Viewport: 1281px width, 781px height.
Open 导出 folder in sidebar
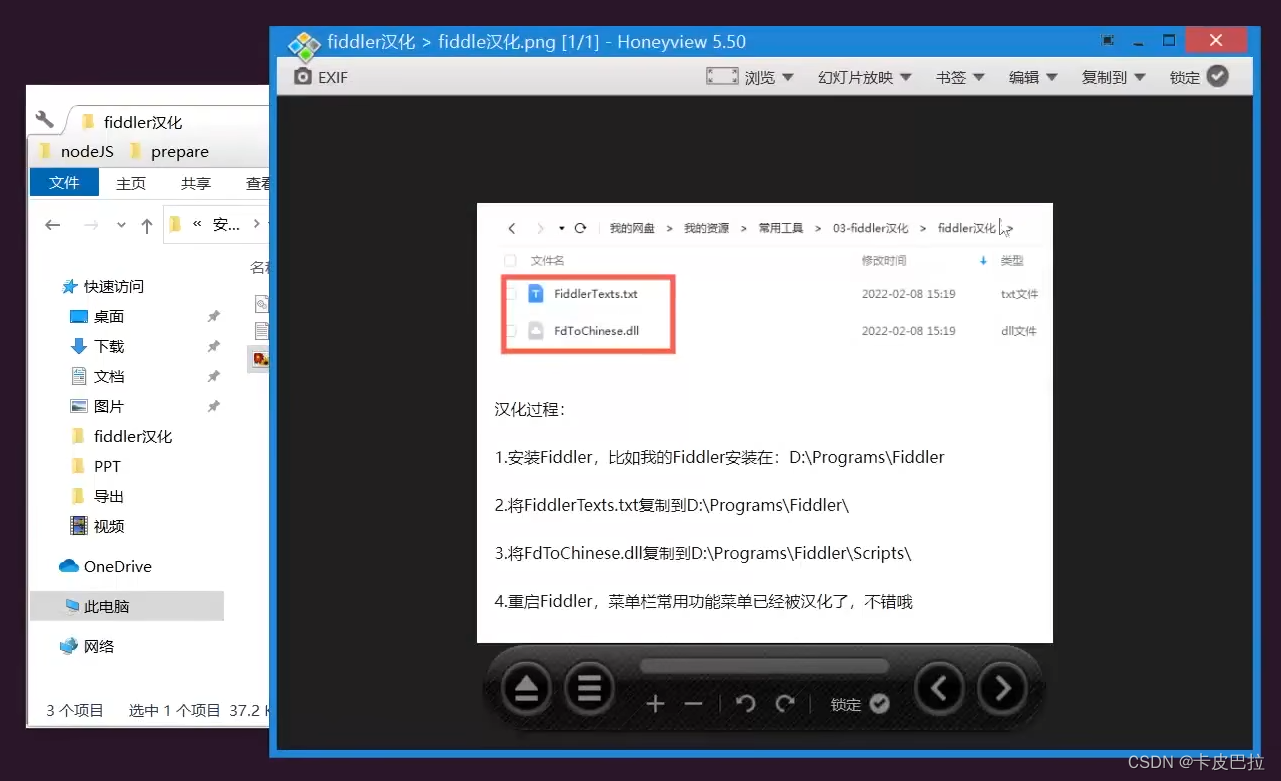click(97, 496)
